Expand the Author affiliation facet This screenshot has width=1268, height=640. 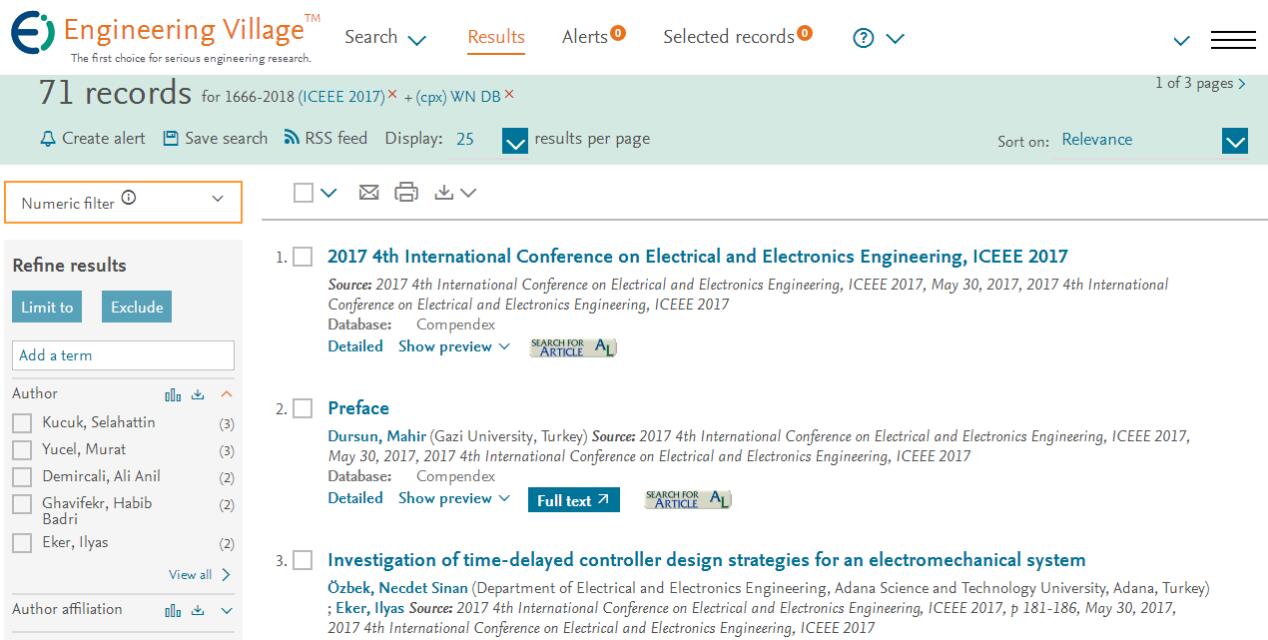225,609
